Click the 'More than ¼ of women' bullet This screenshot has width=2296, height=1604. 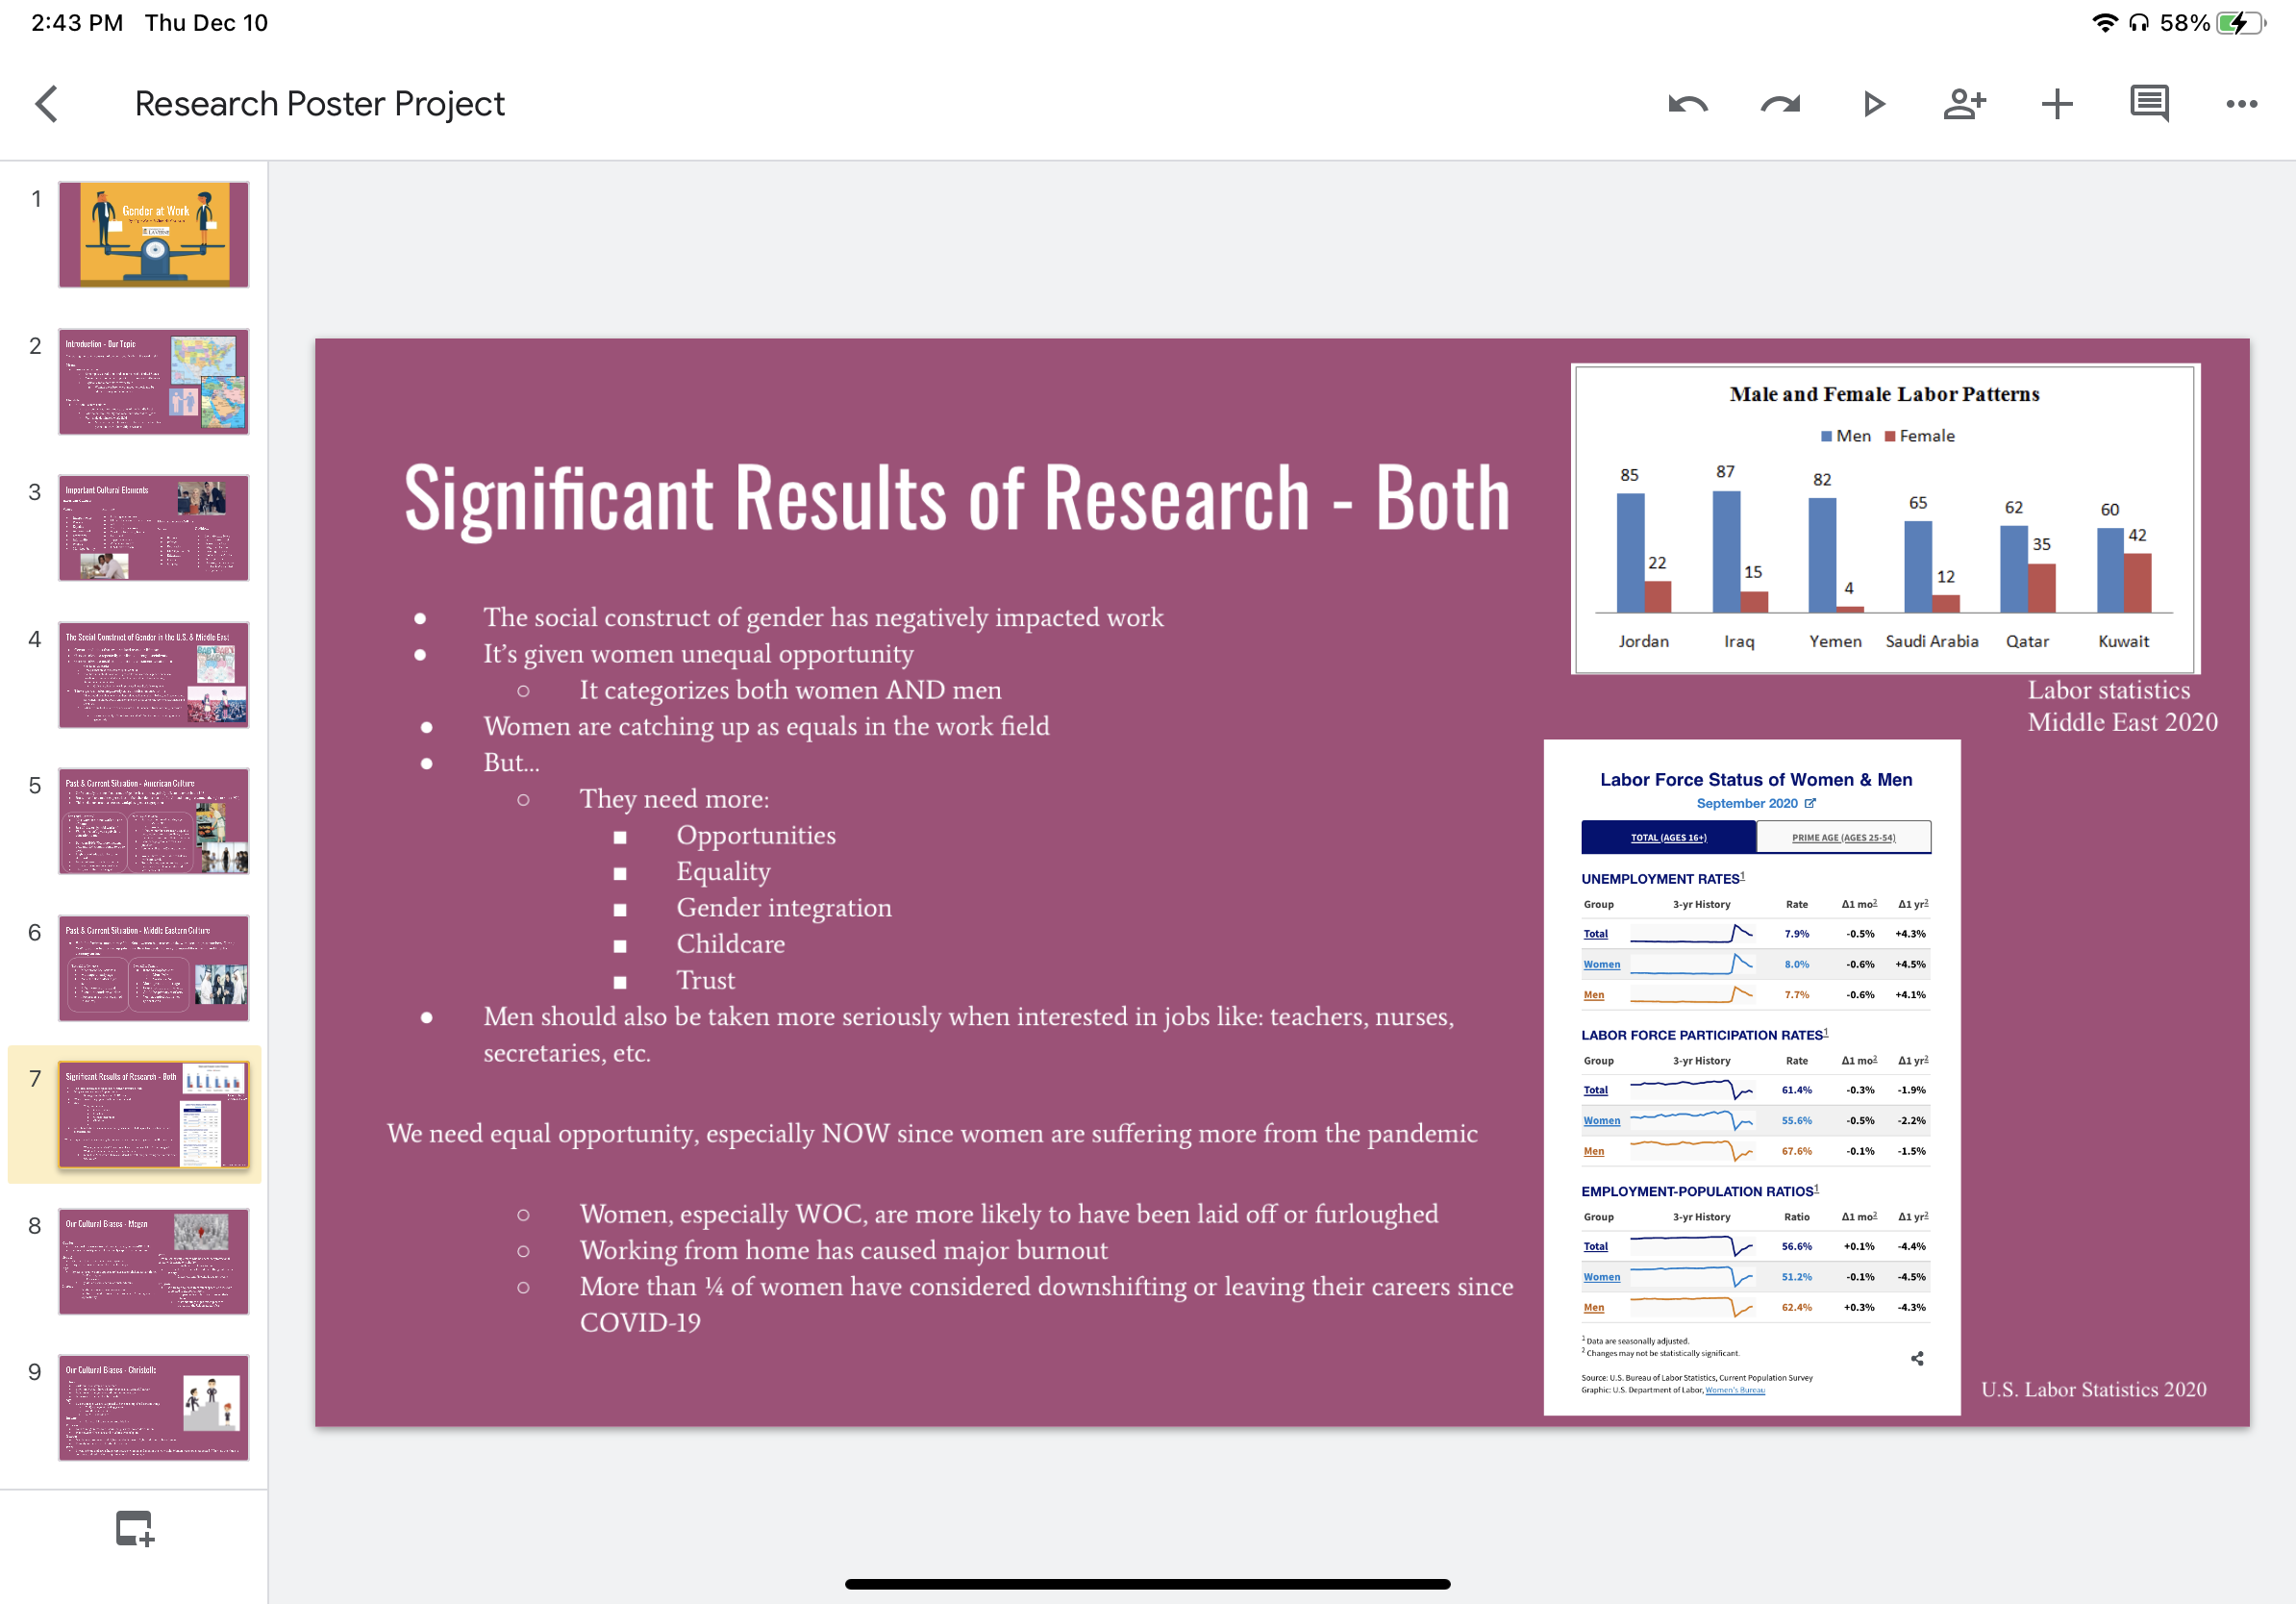coord(1046,1304)
